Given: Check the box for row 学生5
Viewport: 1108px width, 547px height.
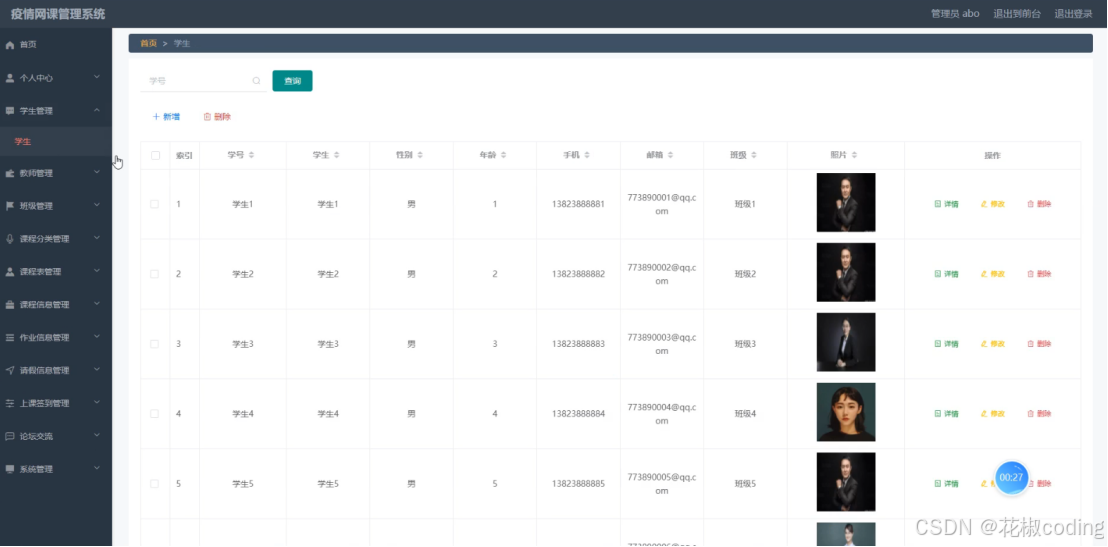Looking at the screenshot, I should click(155, 484).
